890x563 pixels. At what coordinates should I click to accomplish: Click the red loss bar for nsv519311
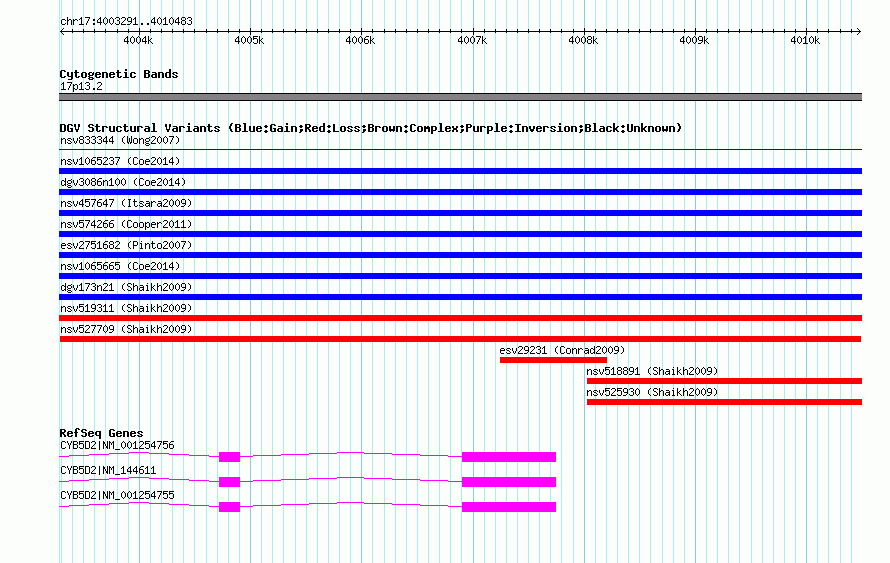pos(460,318)
